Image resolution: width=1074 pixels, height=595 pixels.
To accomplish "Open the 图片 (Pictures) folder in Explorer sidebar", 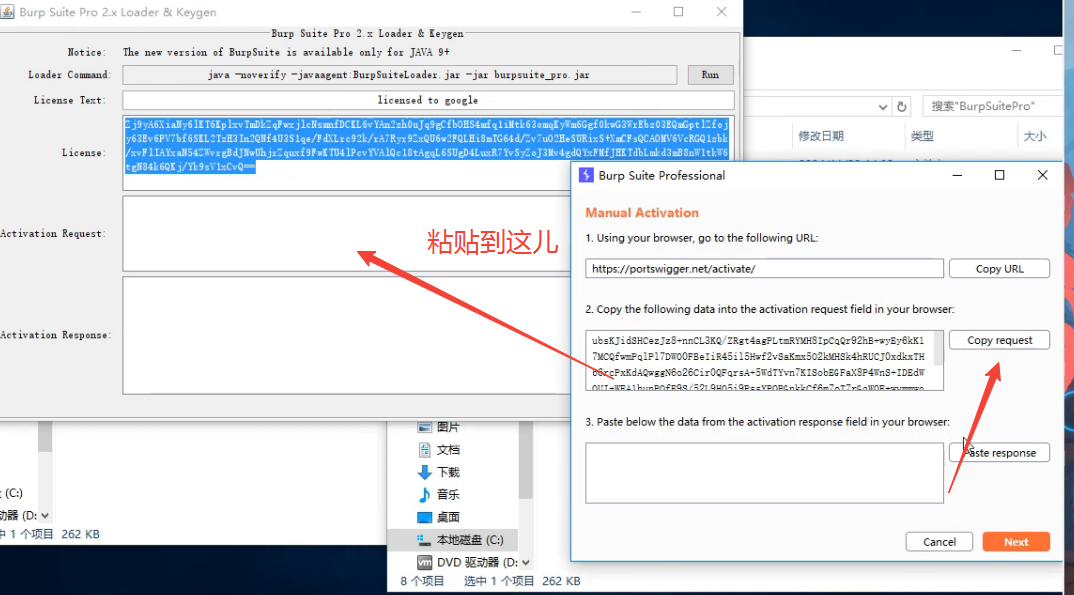I will 448,427.
